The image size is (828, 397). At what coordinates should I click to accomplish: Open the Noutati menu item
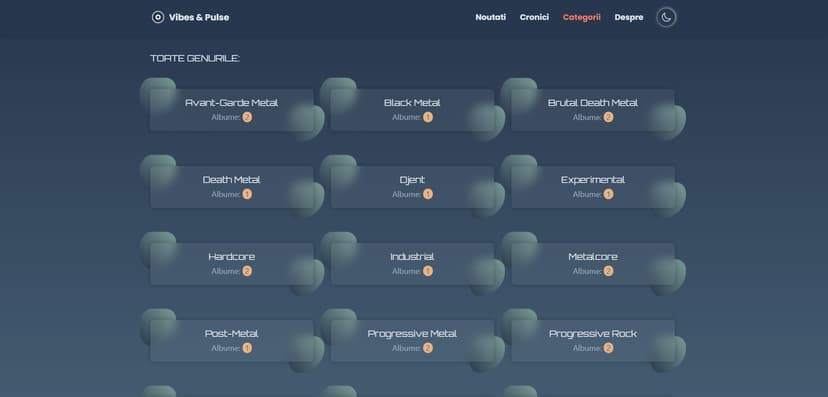491,17
